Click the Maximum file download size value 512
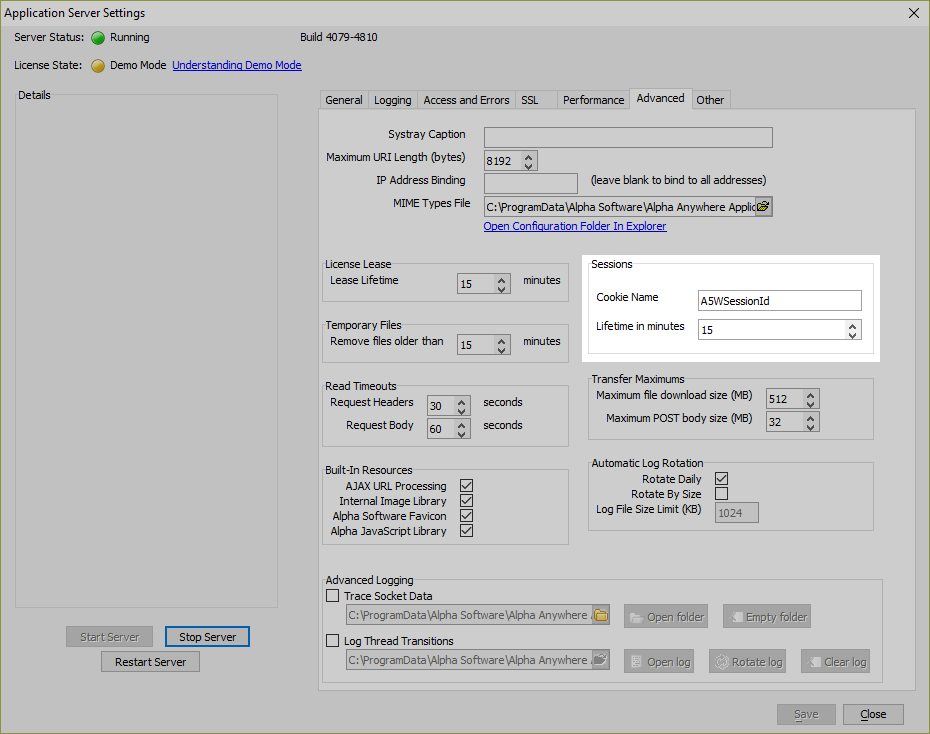 tap(785, 399)
